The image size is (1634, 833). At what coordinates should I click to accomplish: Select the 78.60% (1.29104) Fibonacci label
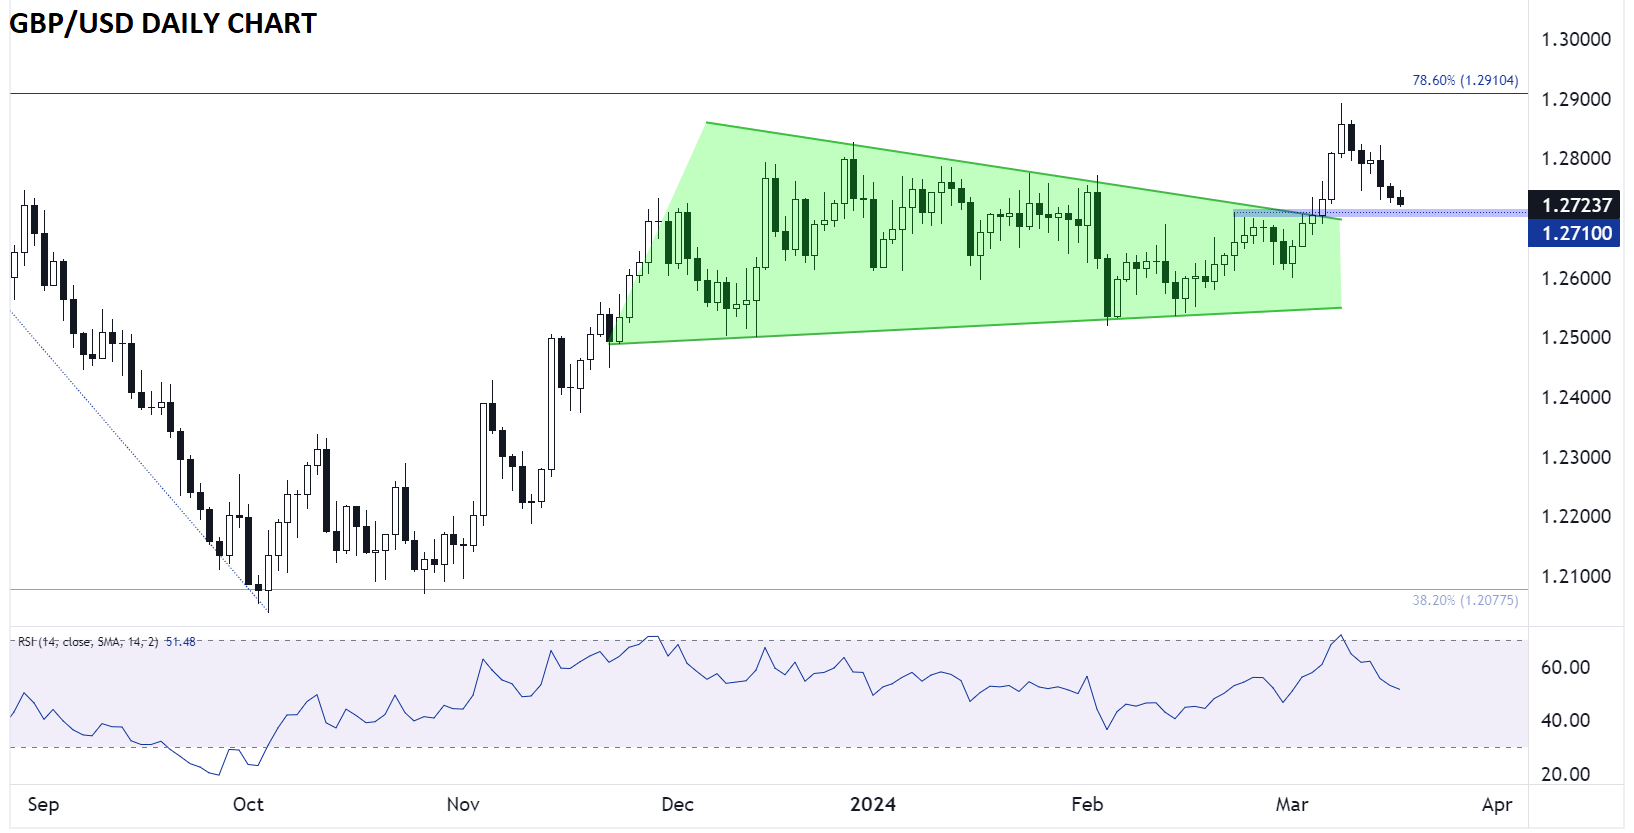[1465, 80]
